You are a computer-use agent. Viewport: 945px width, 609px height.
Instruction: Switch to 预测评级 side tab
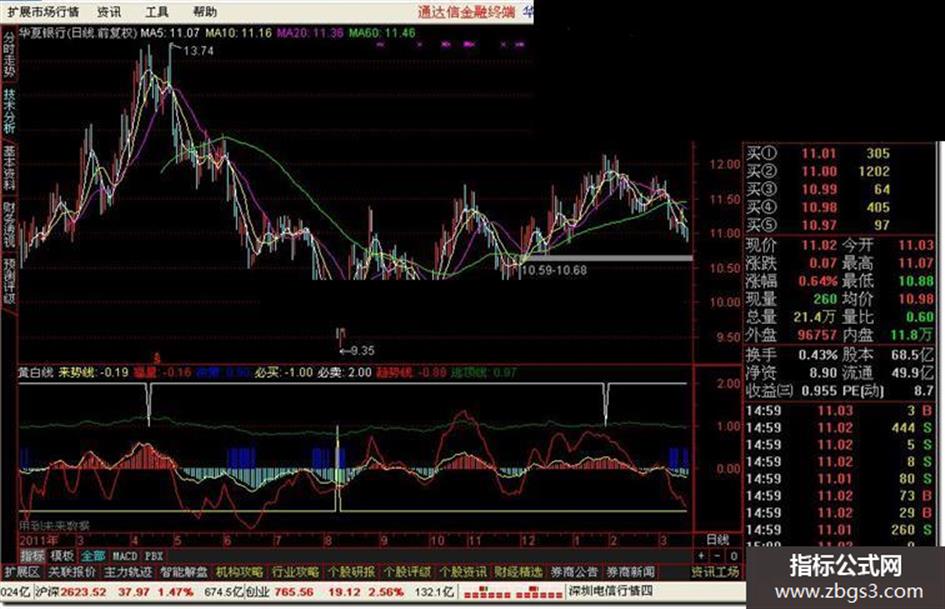pyautogui.click(x=9, y=282)
